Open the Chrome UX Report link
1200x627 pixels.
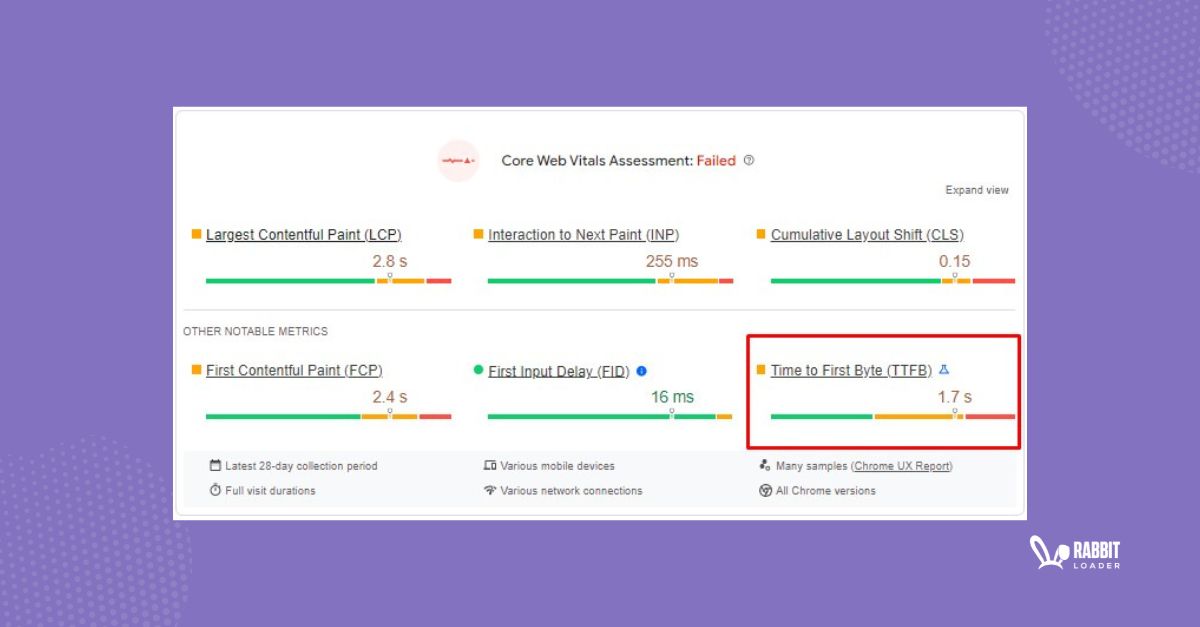pos(901,465)
